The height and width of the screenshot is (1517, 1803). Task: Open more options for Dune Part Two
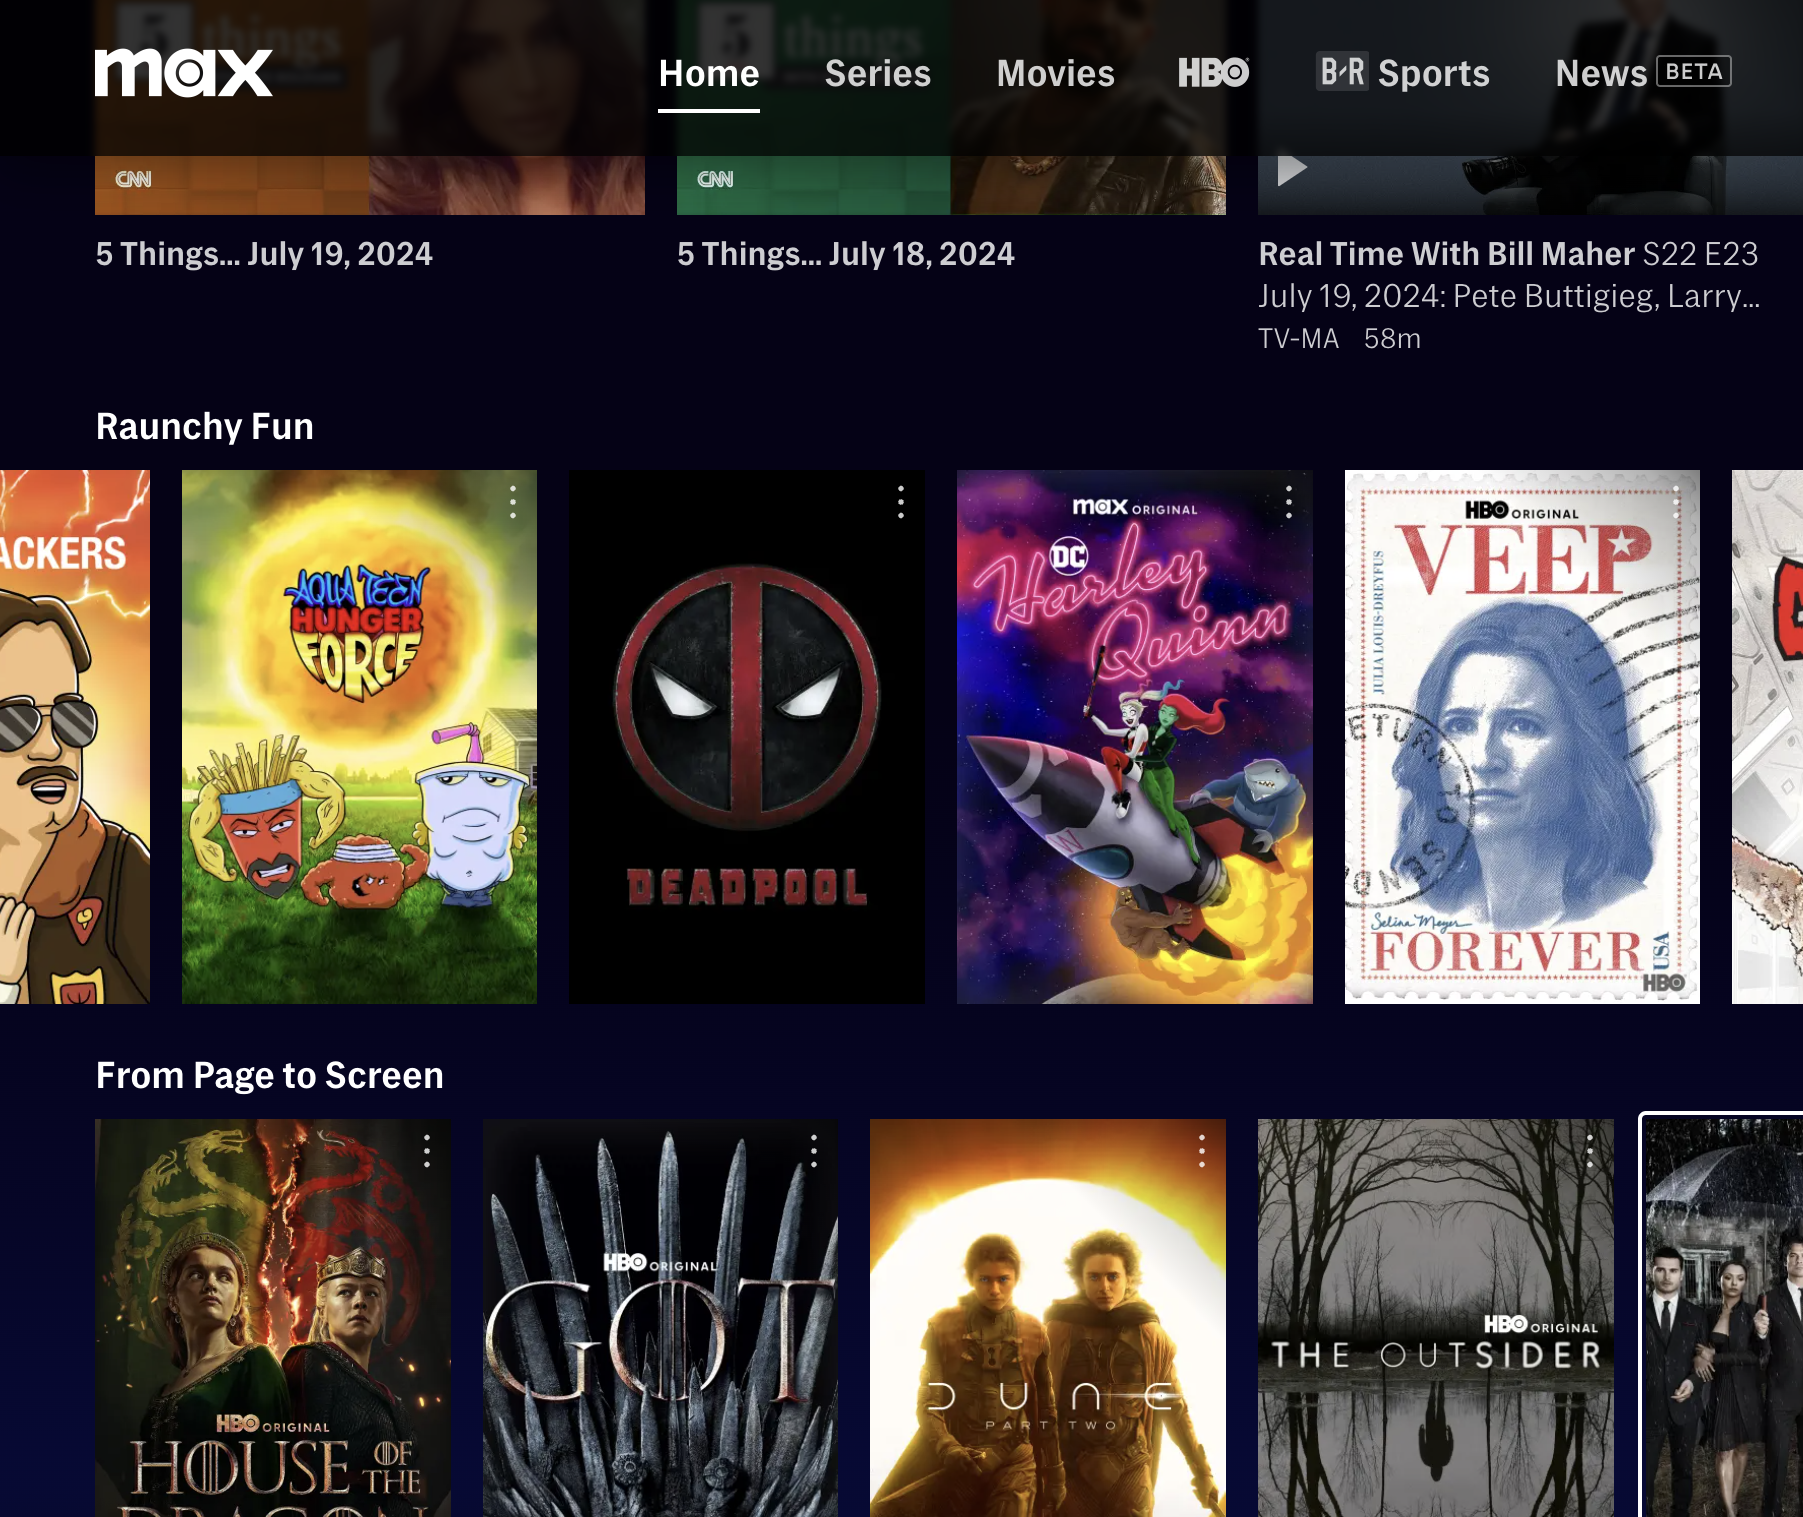tap(1202, 1151)
